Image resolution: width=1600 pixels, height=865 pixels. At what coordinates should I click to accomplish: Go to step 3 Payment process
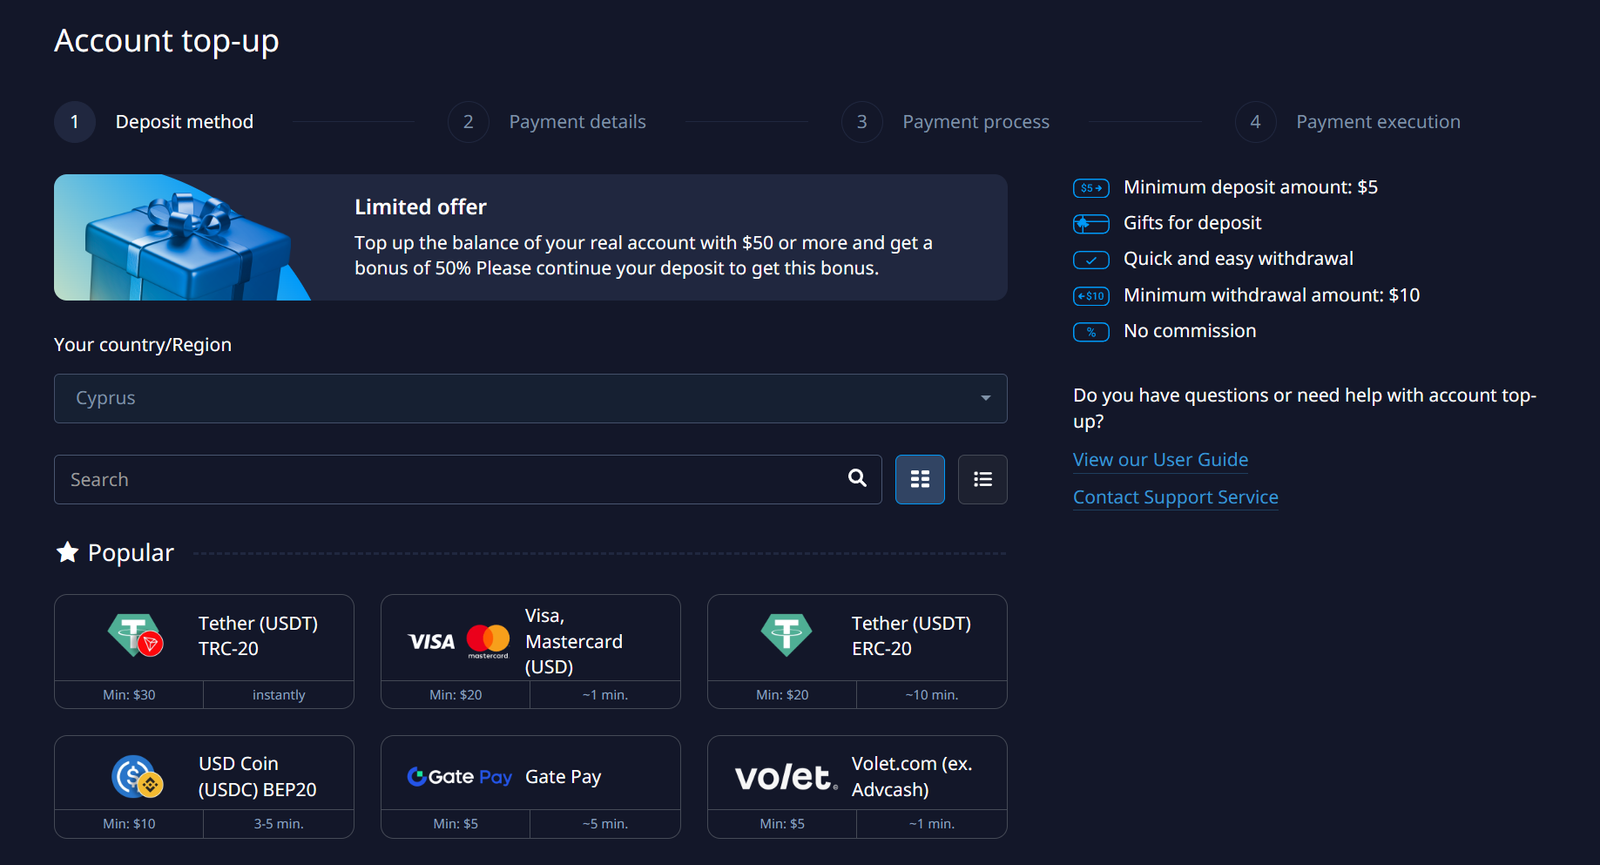pos(946,122)
